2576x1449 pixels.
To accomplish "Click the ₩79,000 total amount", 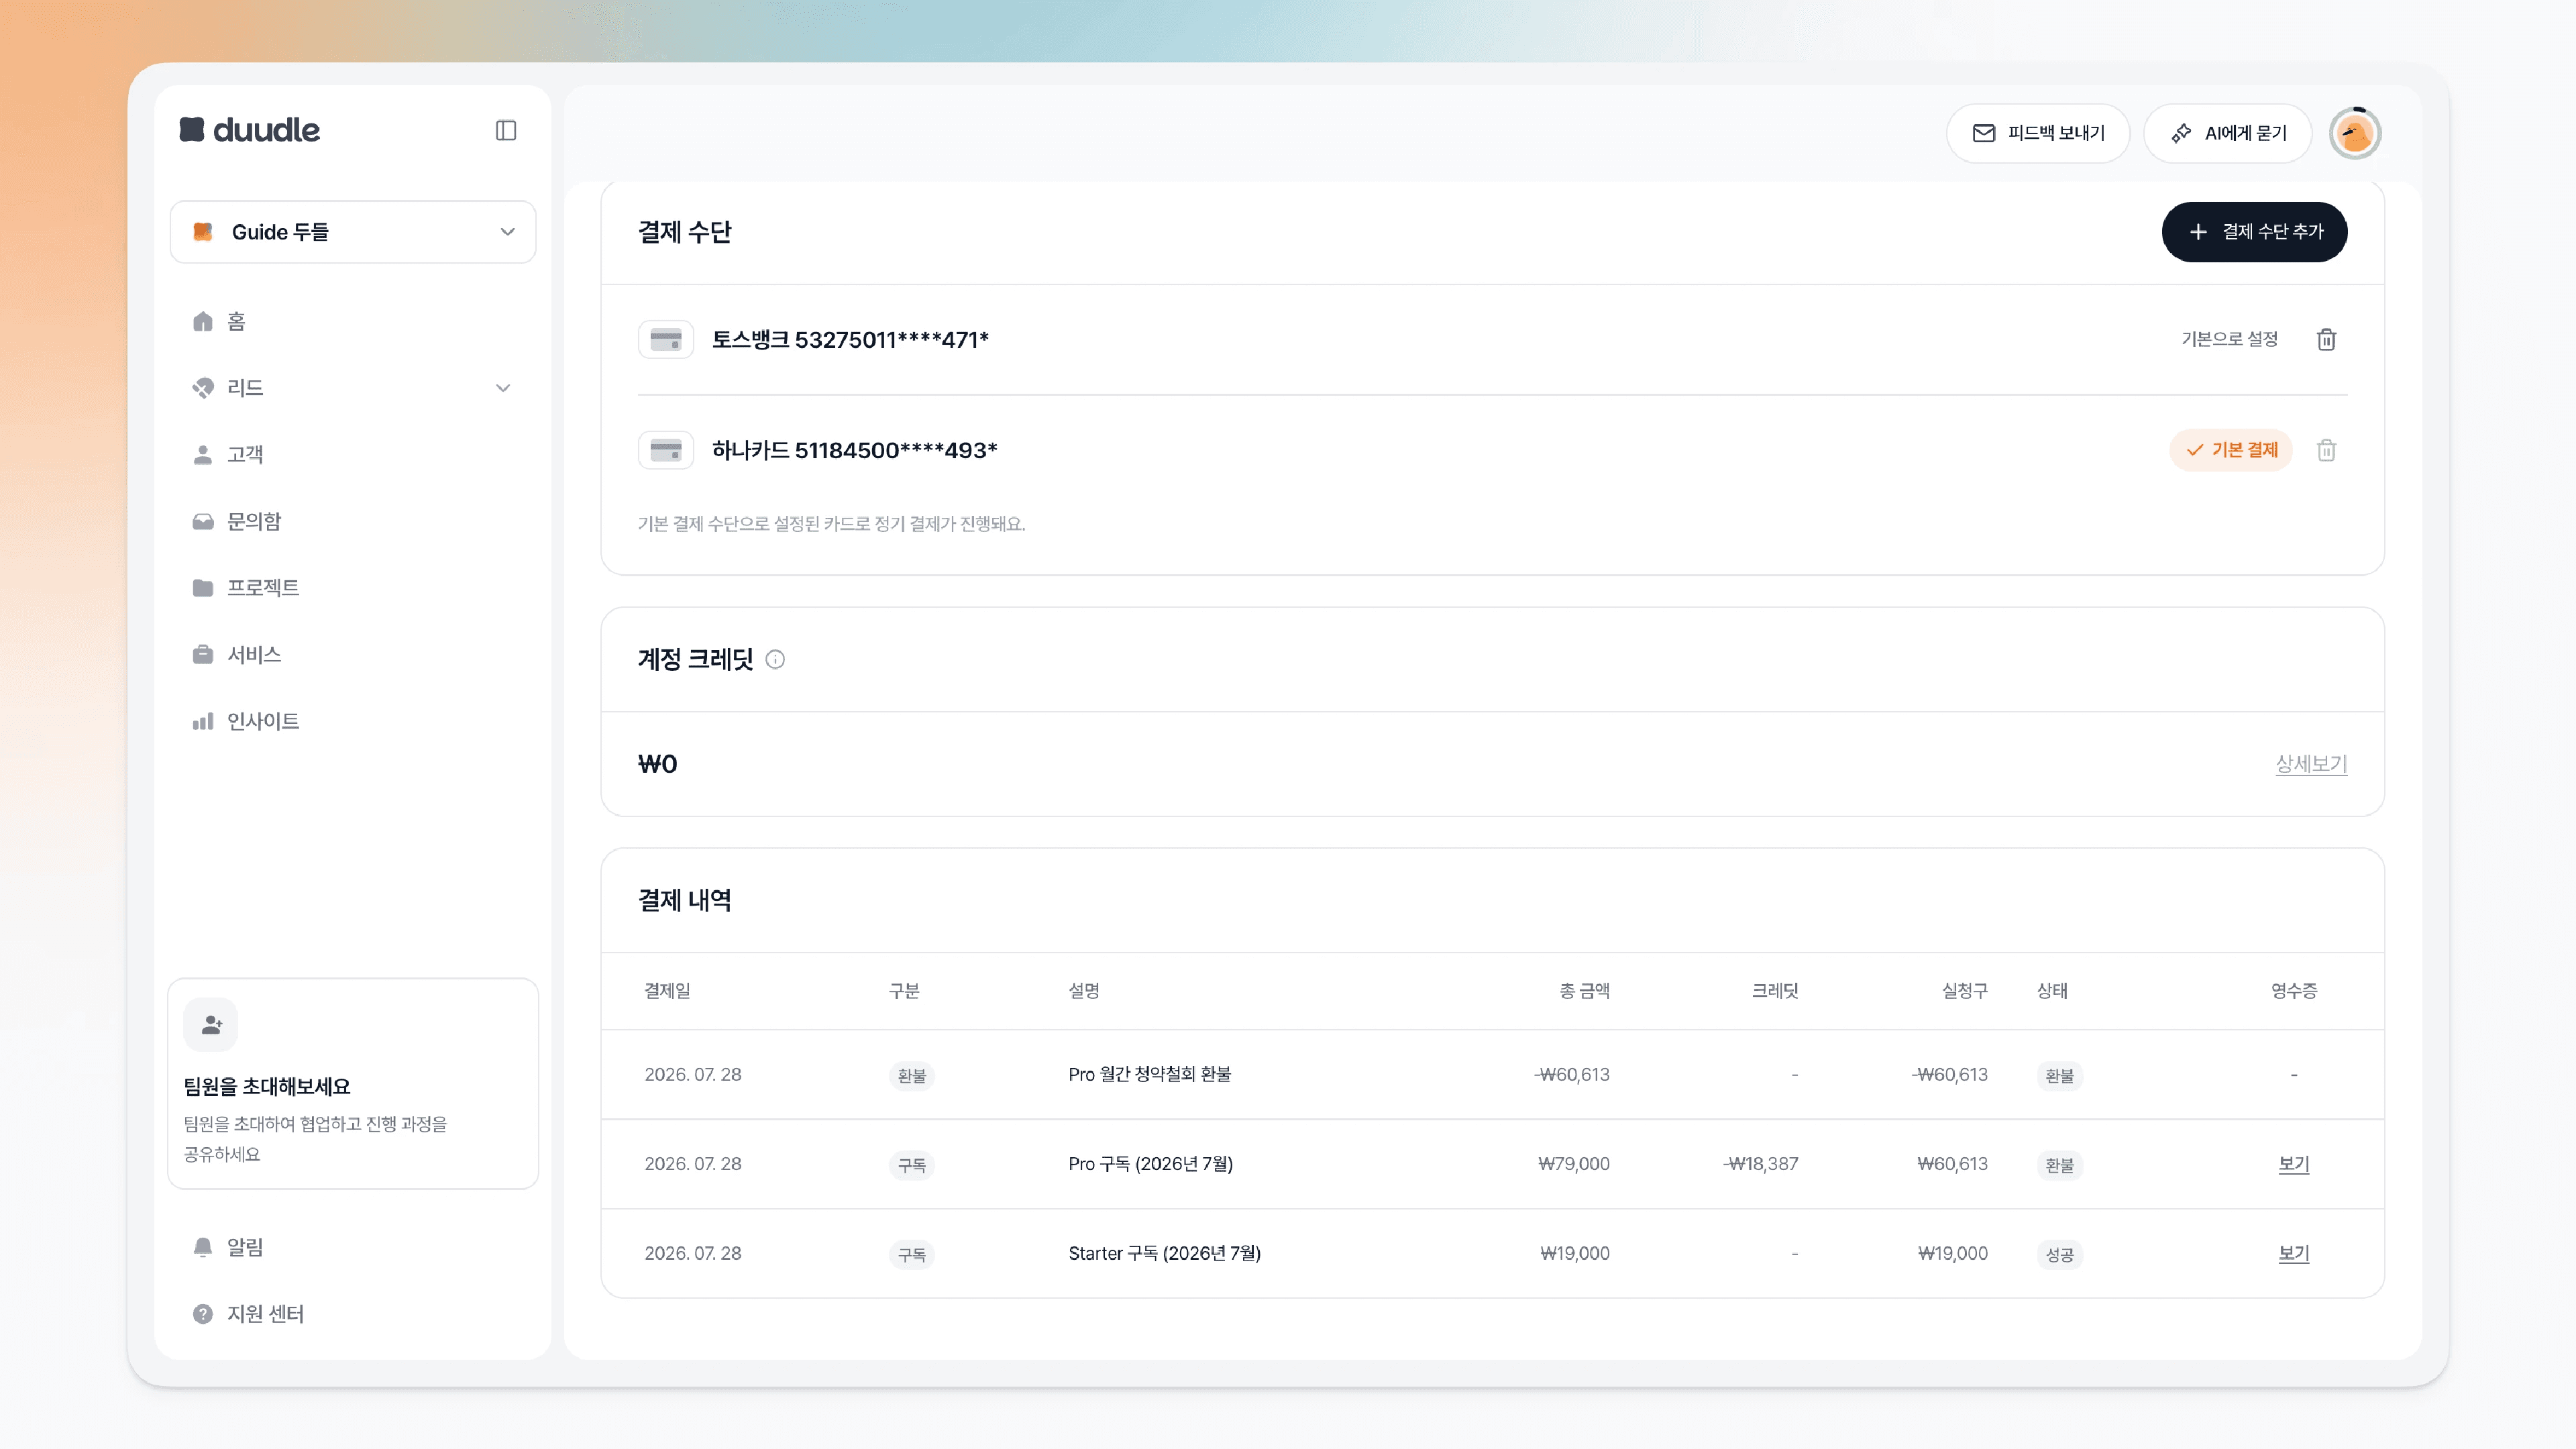I will [x=1574, y=1164].
